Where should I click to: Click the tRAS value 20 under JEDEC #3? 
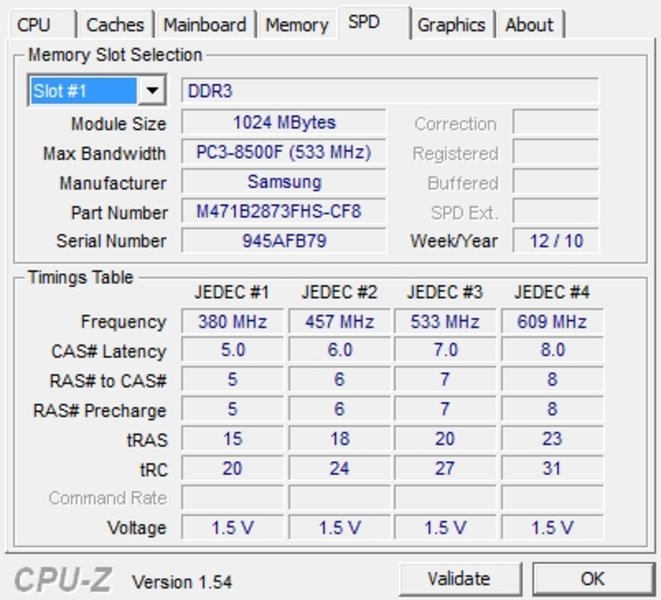point(445,439)
